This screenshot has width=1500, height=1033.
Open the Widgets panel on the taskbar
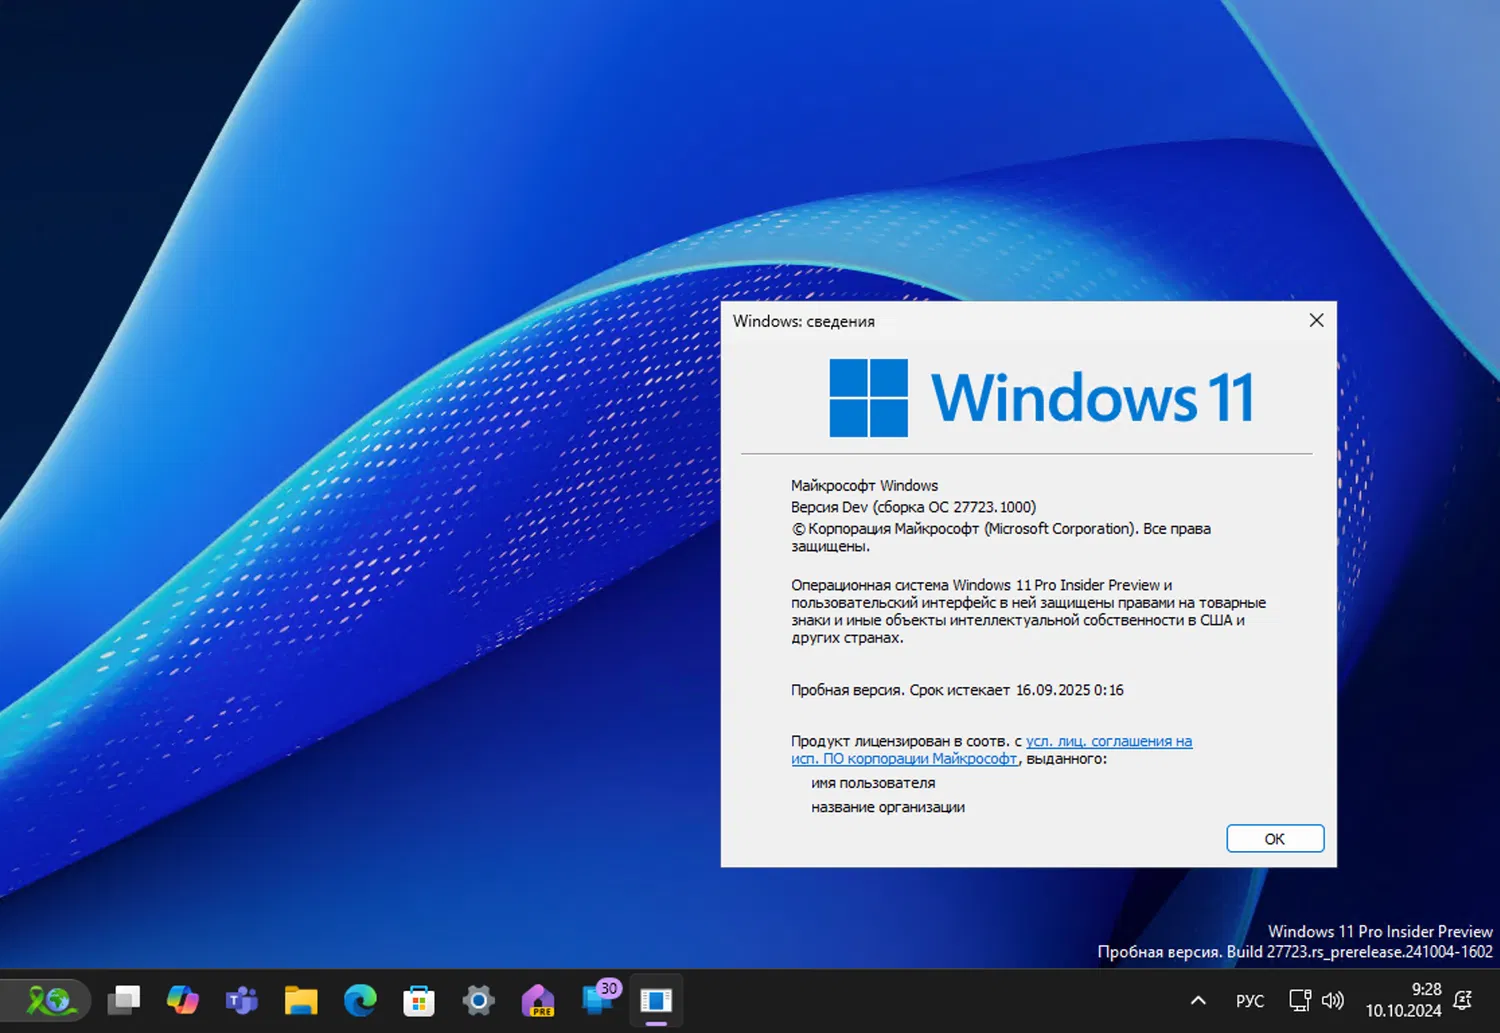[x=48, y=1000]
